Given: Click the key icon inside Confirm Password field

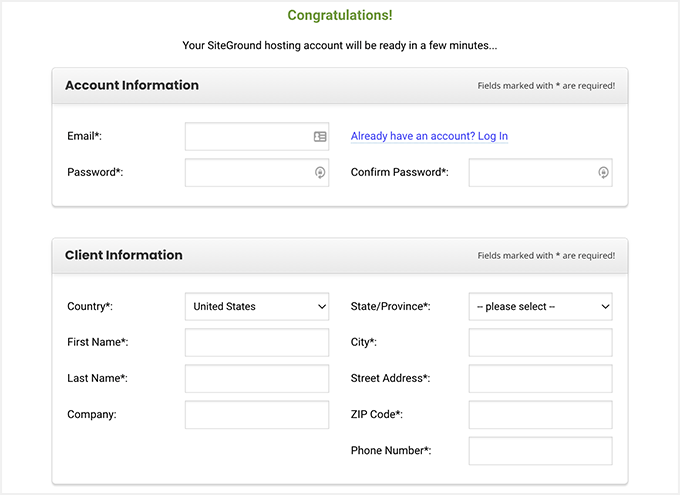Looking at the screenshot, I should point(603,173).
